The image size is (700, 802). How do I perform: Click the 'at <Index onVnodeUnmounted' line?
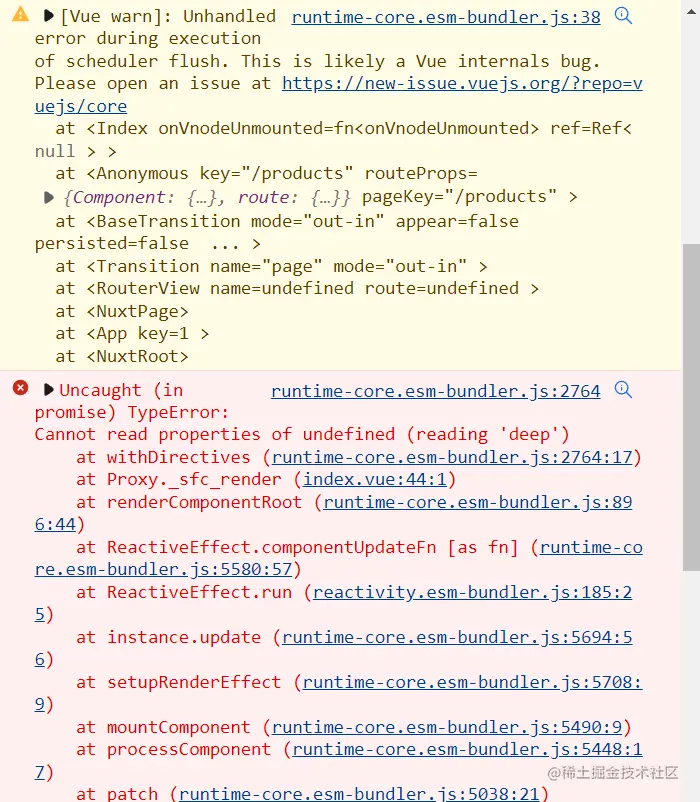tap(344, 129)
